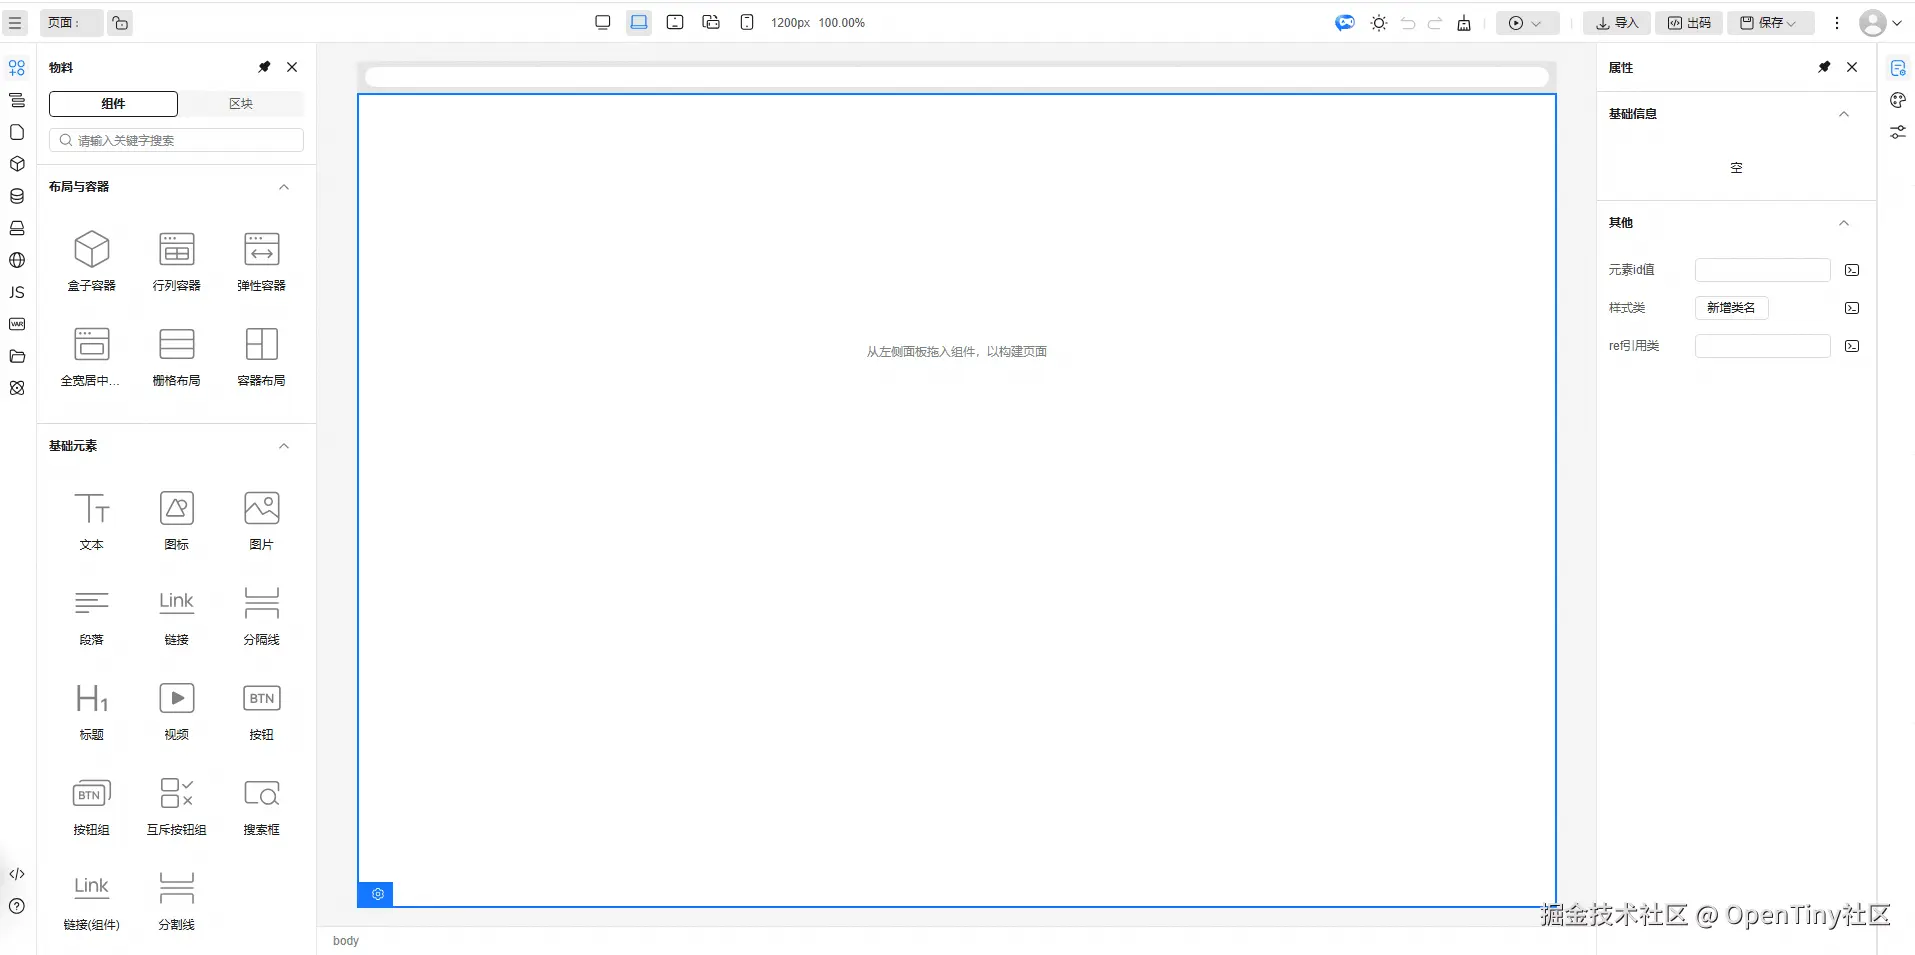Screen dimensions: 1915x955
Task: Switch to the 区块 tab
Action: point(241,104)
